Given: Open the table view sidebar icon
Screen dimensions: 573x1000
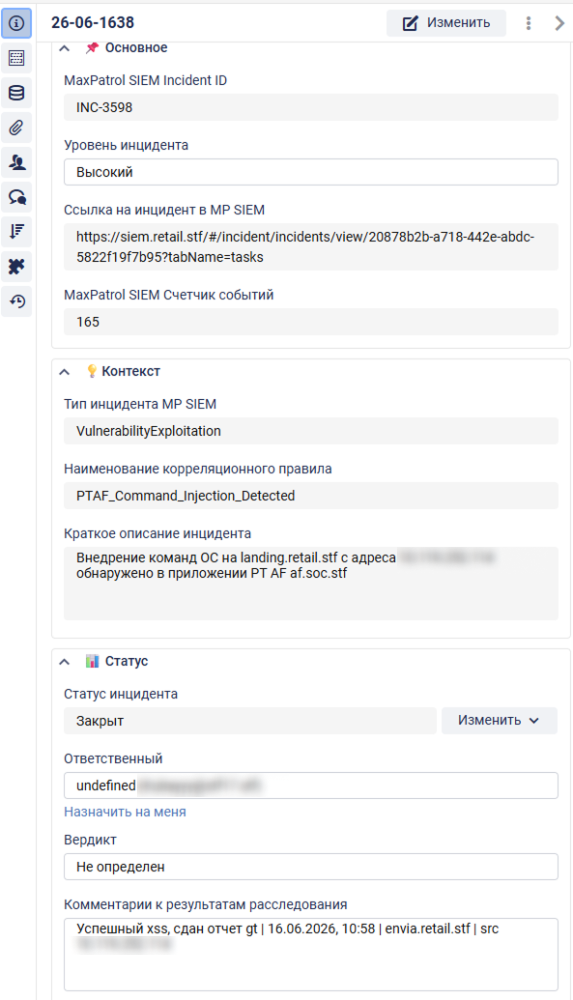Looking at the screenshot, I should click(17, 58).
